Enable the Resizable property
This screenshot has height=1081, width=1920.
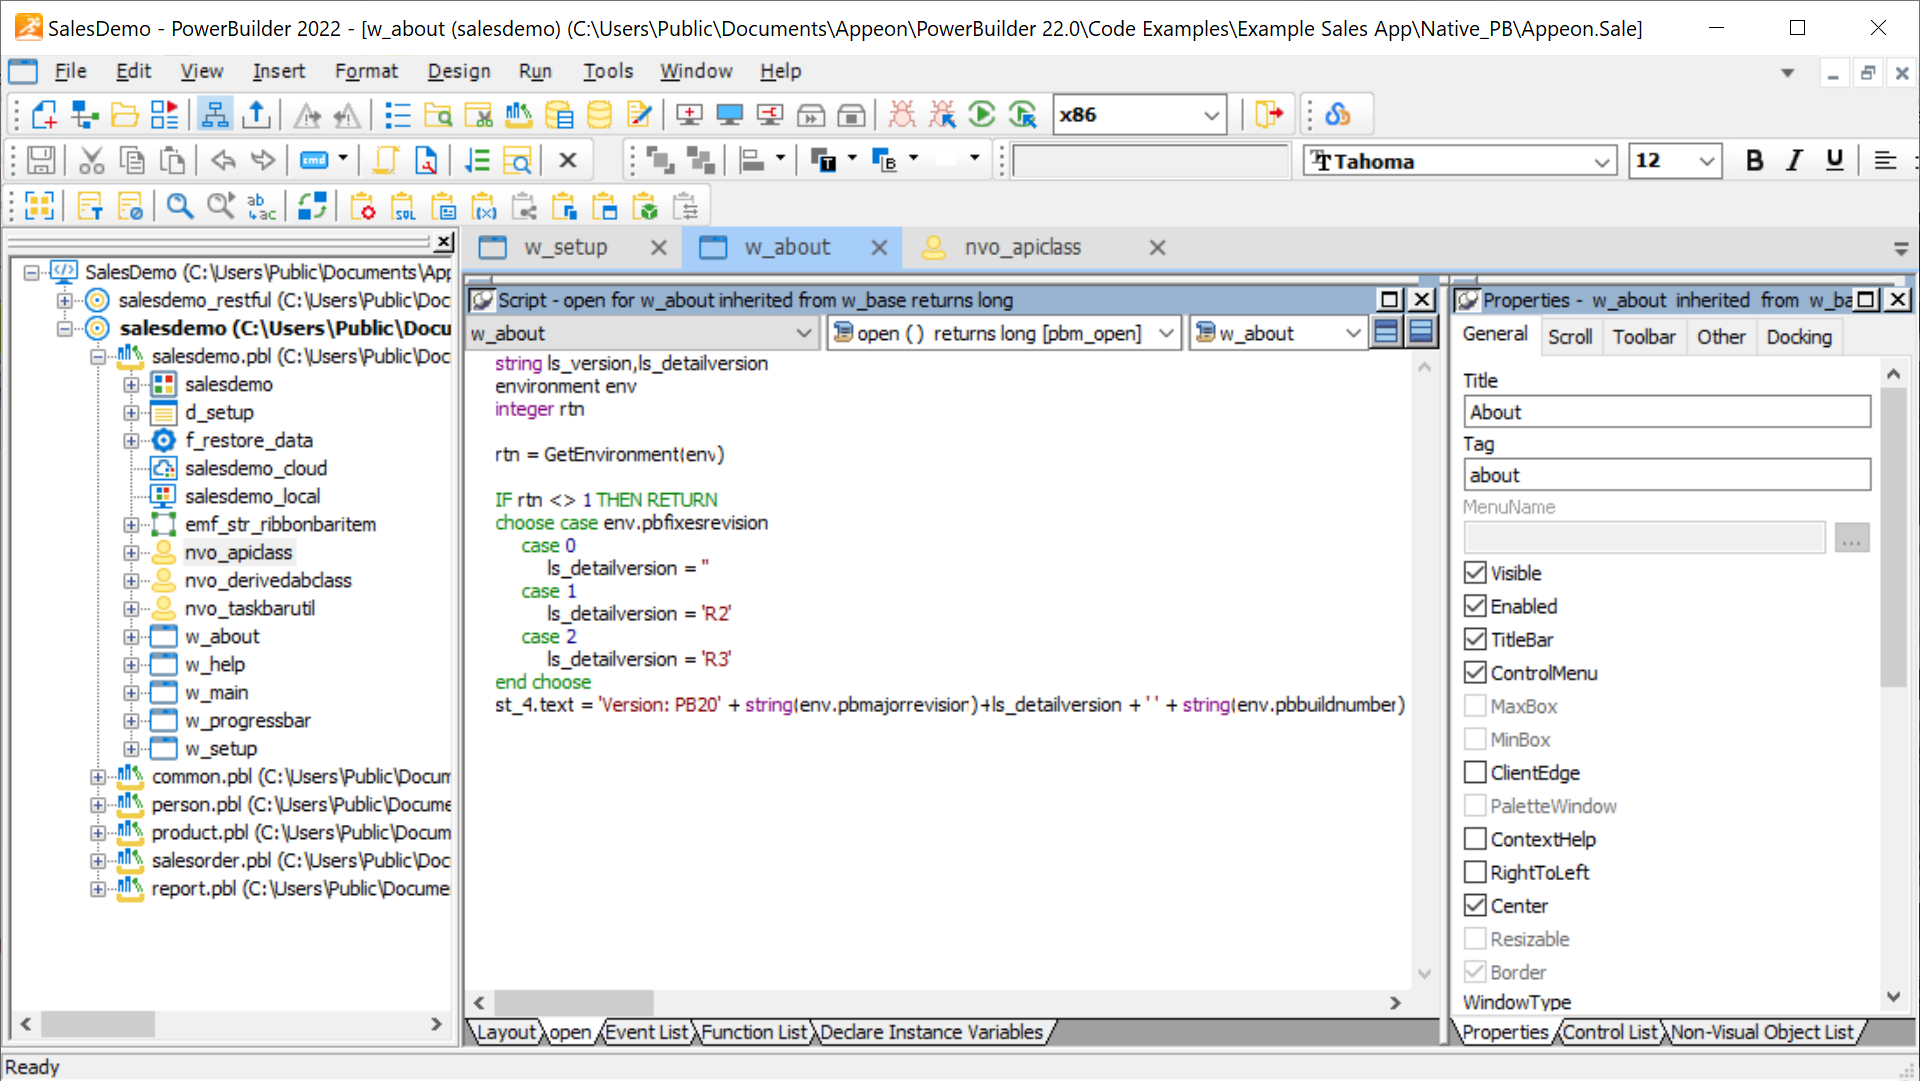point(1475,938)
